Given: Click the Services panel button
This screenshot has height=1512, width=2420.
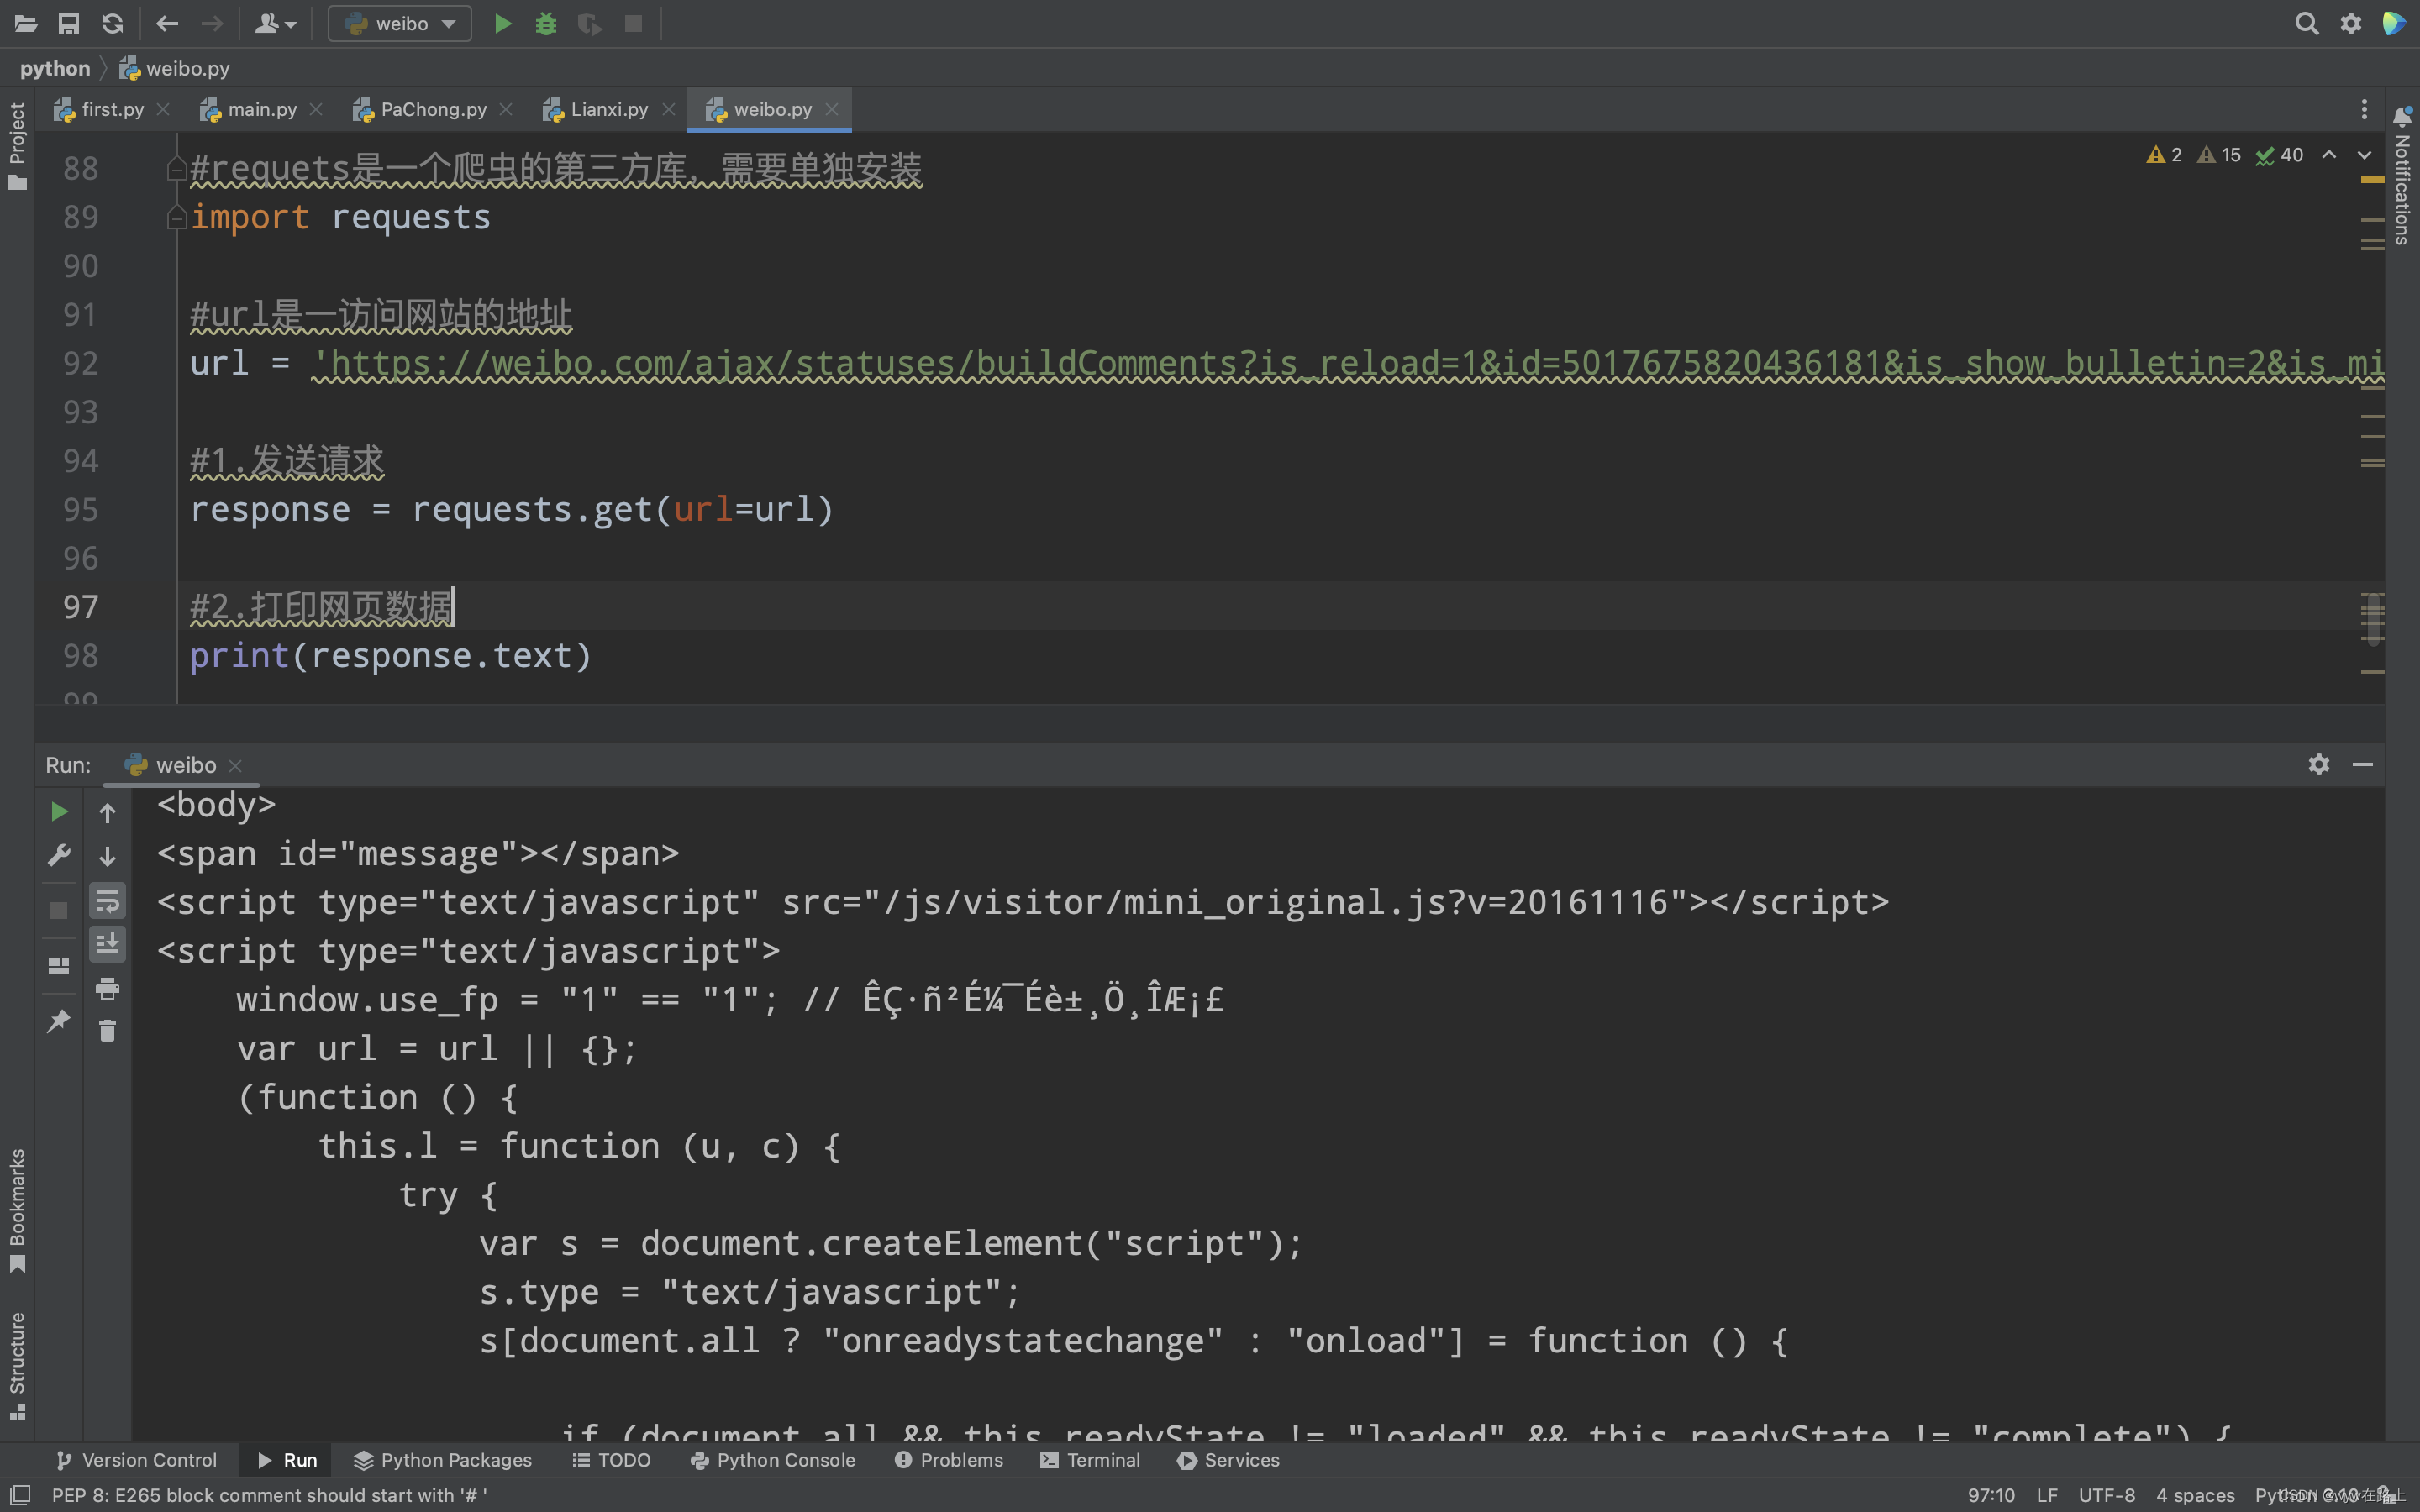Looking at the screenshot, I should pyautogui.click(x=1242, y=1460).
